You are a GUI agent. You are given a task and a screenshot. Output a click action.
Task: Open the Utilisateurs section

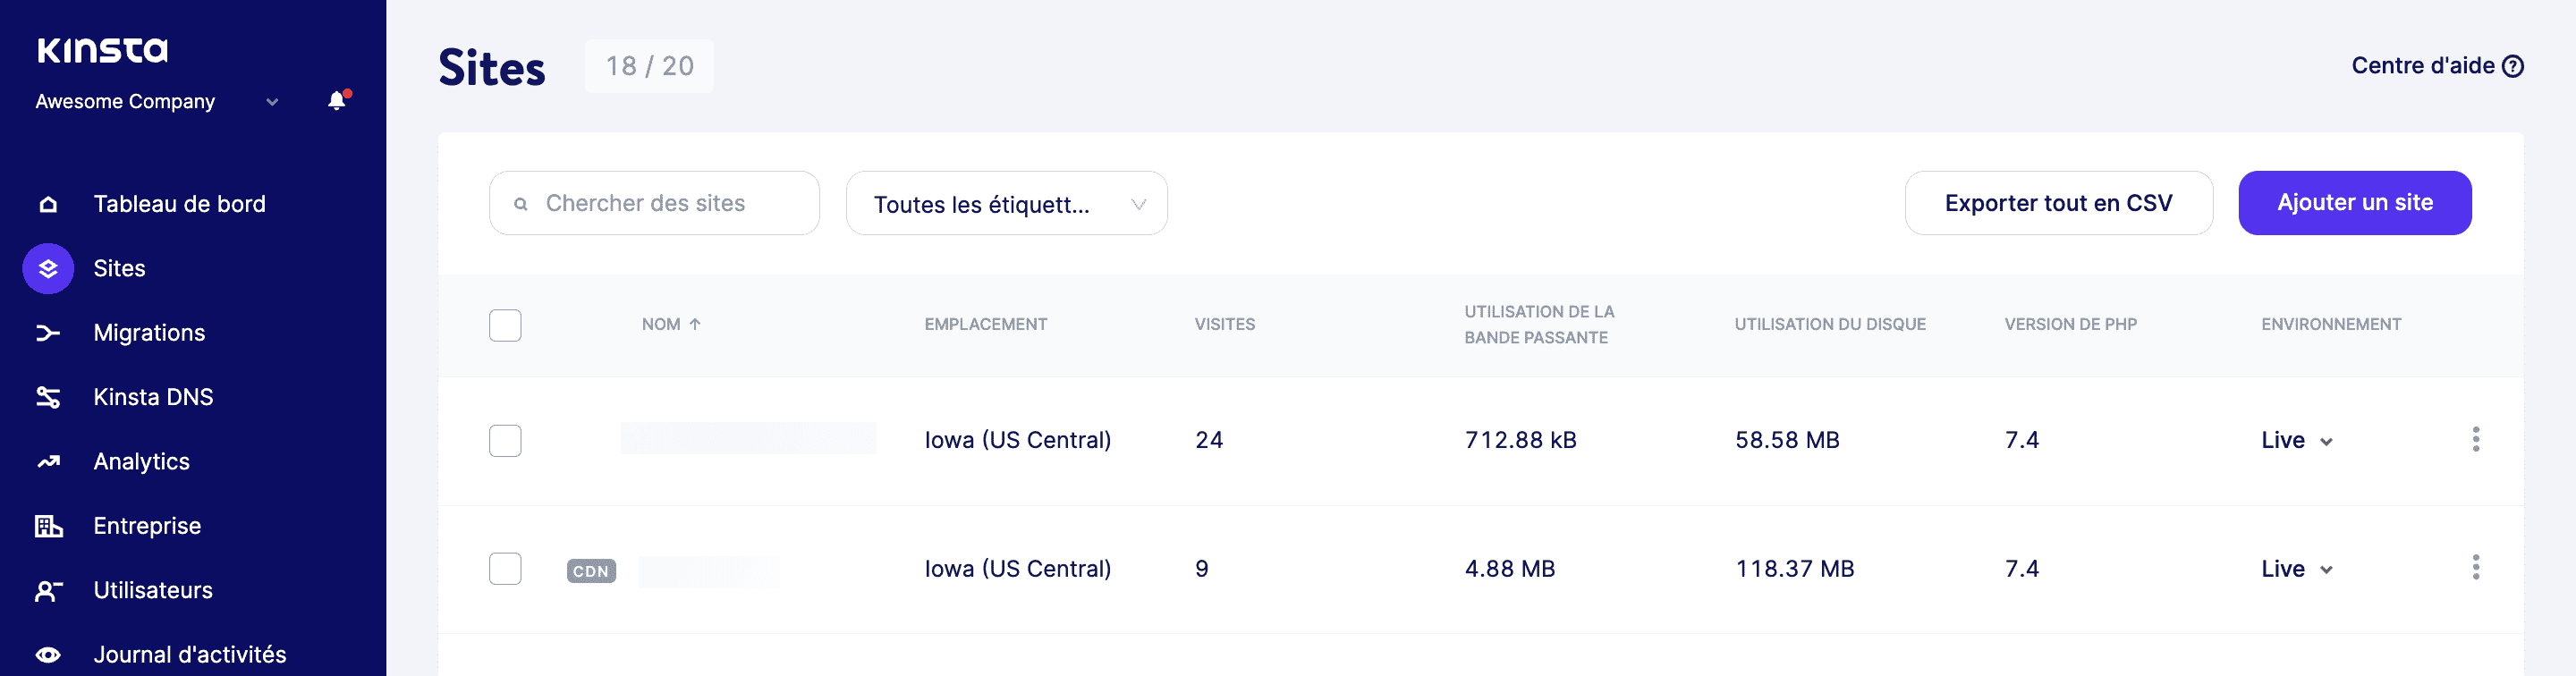pos(152,590)
